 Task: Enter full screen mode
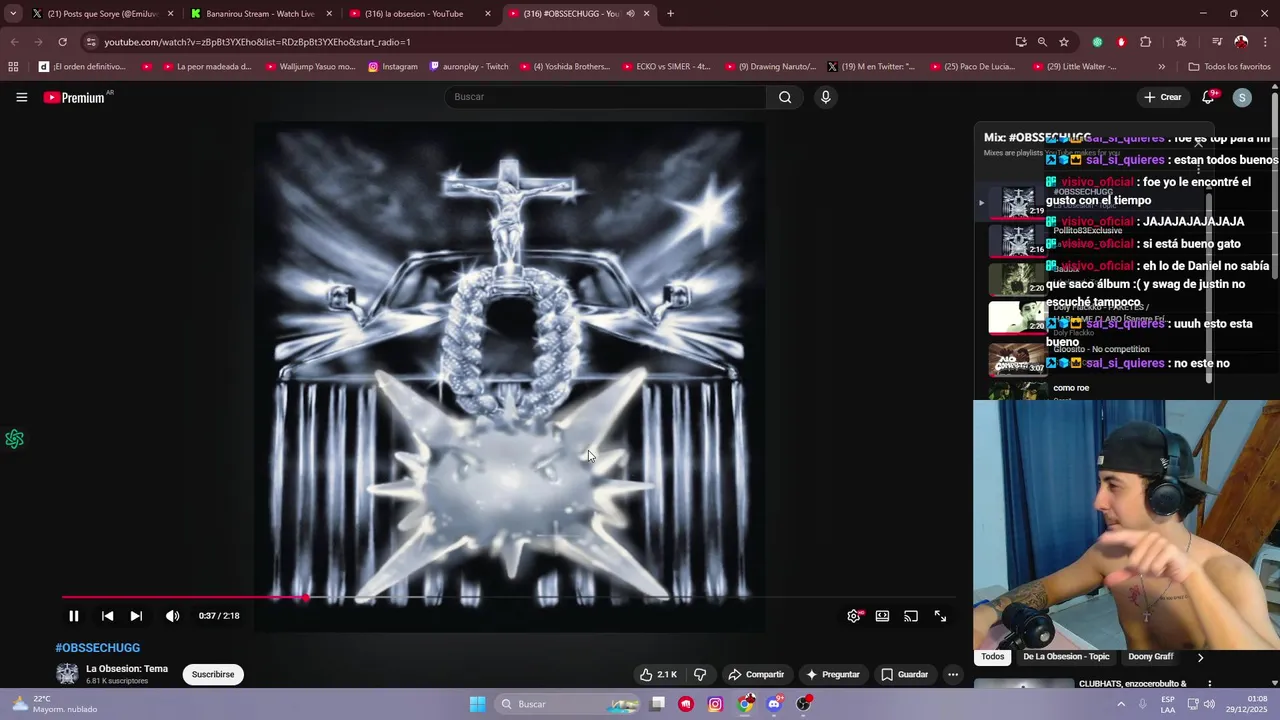point(940,616)
